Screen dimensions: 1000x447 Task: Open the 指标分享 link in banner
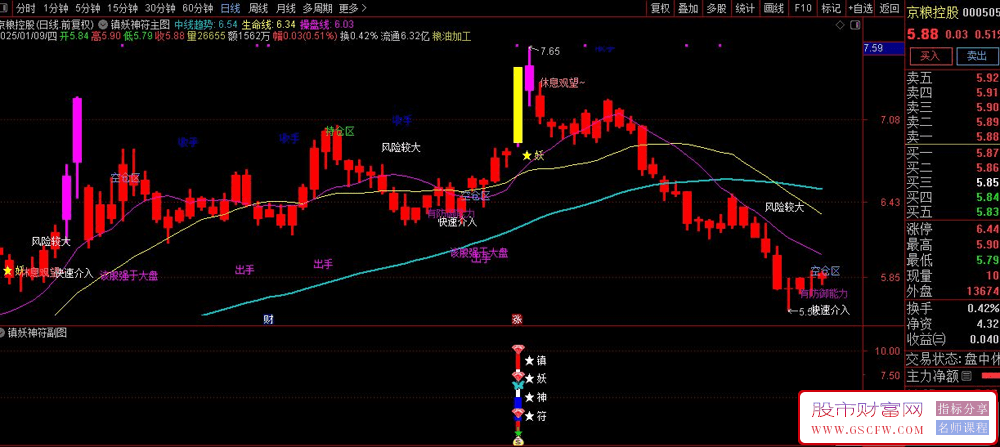coord(962,408)
